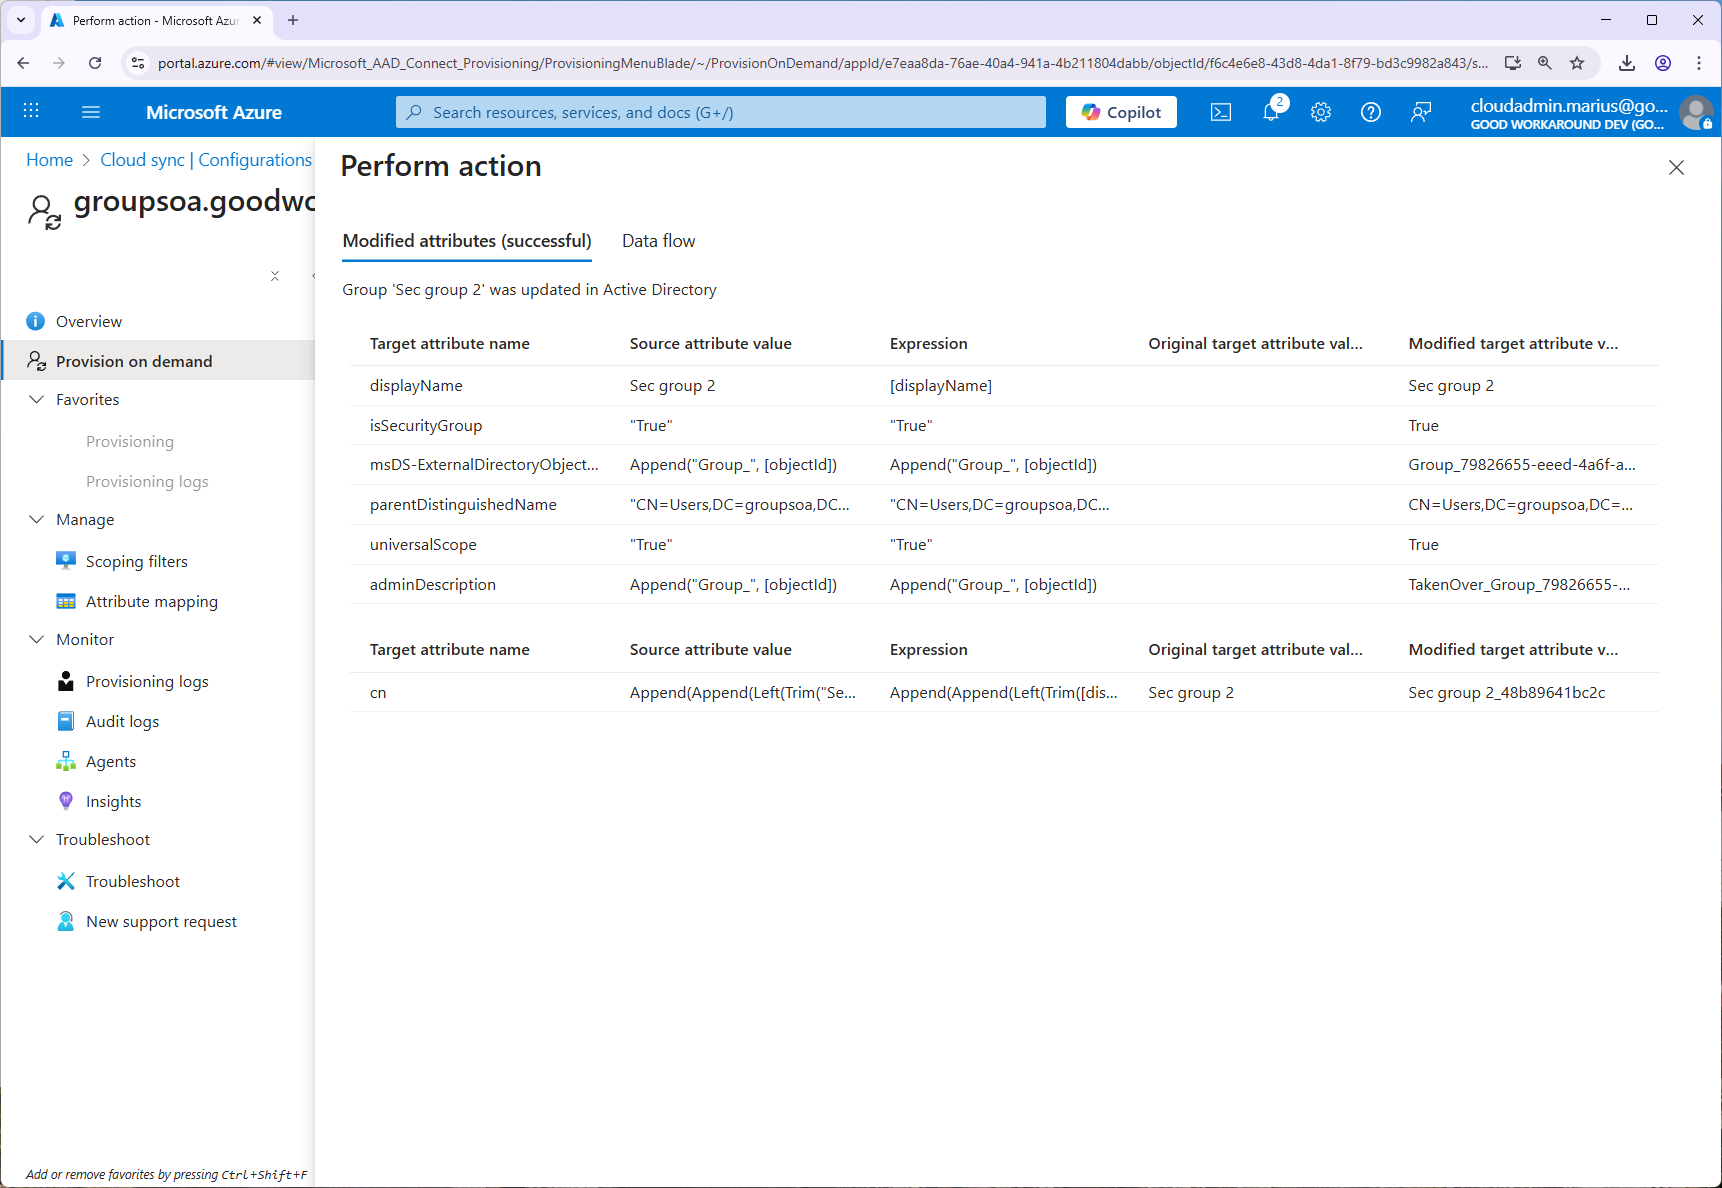Click the Azure search resources box
This screenshot has height=1188, width=1722.
pyautogui.click(x=720, y=112)
